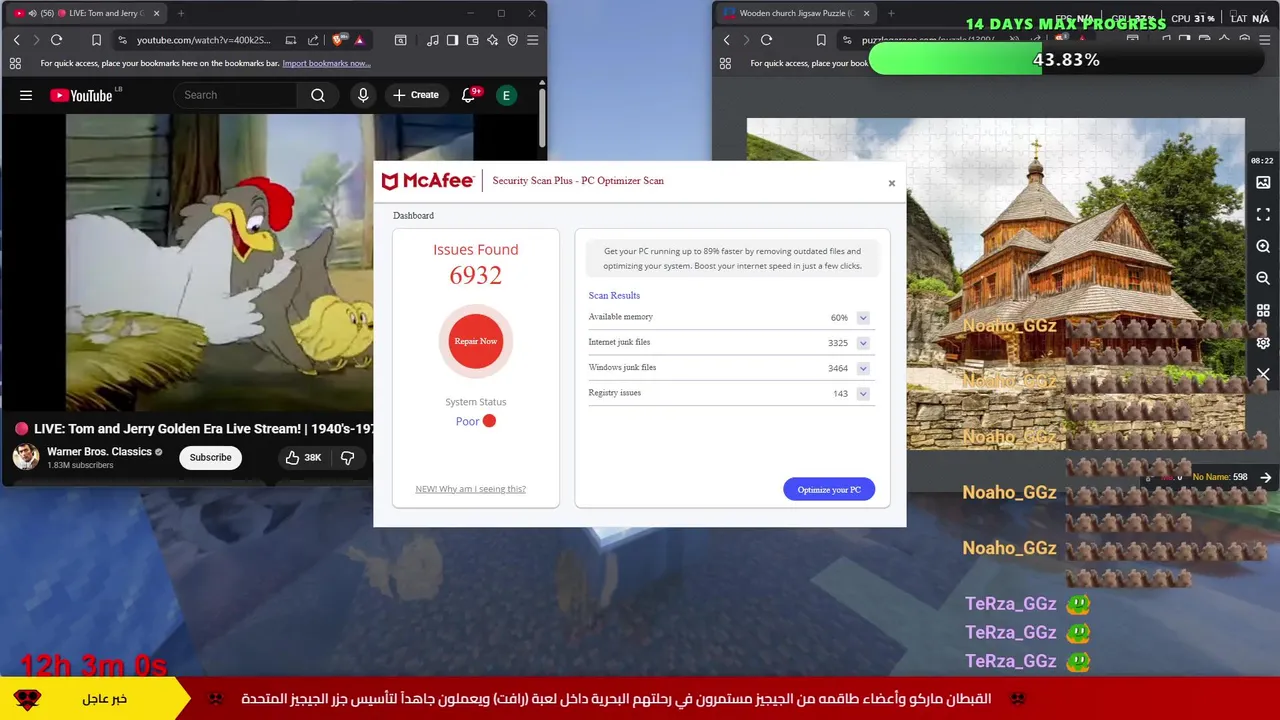The height and width of the screenshot is (720, 1280).
Task: Arrange puzzle pieces with the grid icon
Action: (1263, 311)
